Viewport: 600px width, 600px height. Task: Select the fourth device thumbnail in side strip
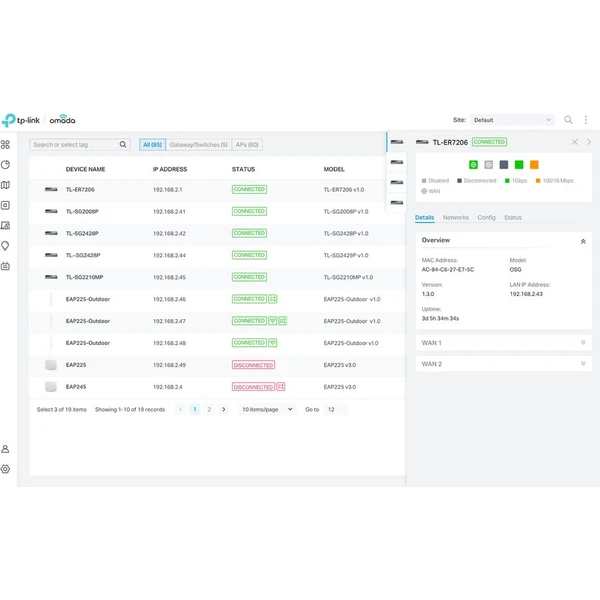(x=397, y=202)
